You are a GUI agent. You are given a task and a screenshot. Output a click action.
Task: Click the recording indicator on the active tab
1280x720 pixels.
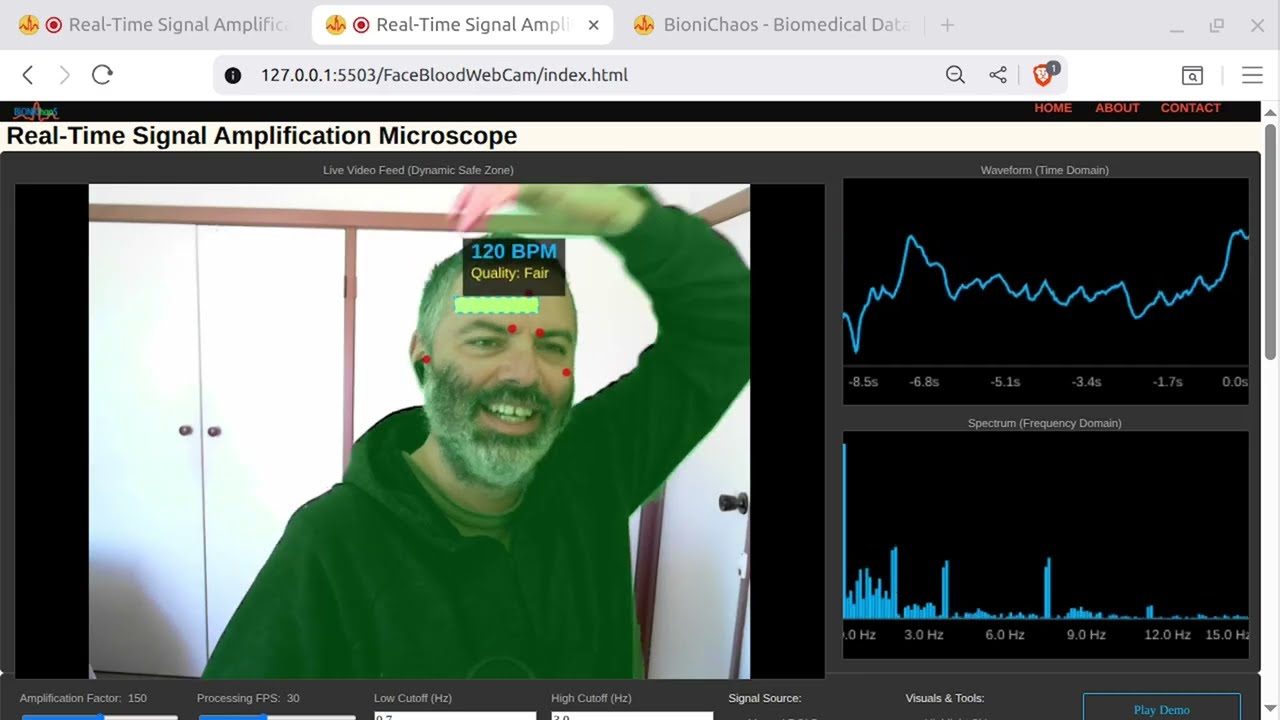362,25
